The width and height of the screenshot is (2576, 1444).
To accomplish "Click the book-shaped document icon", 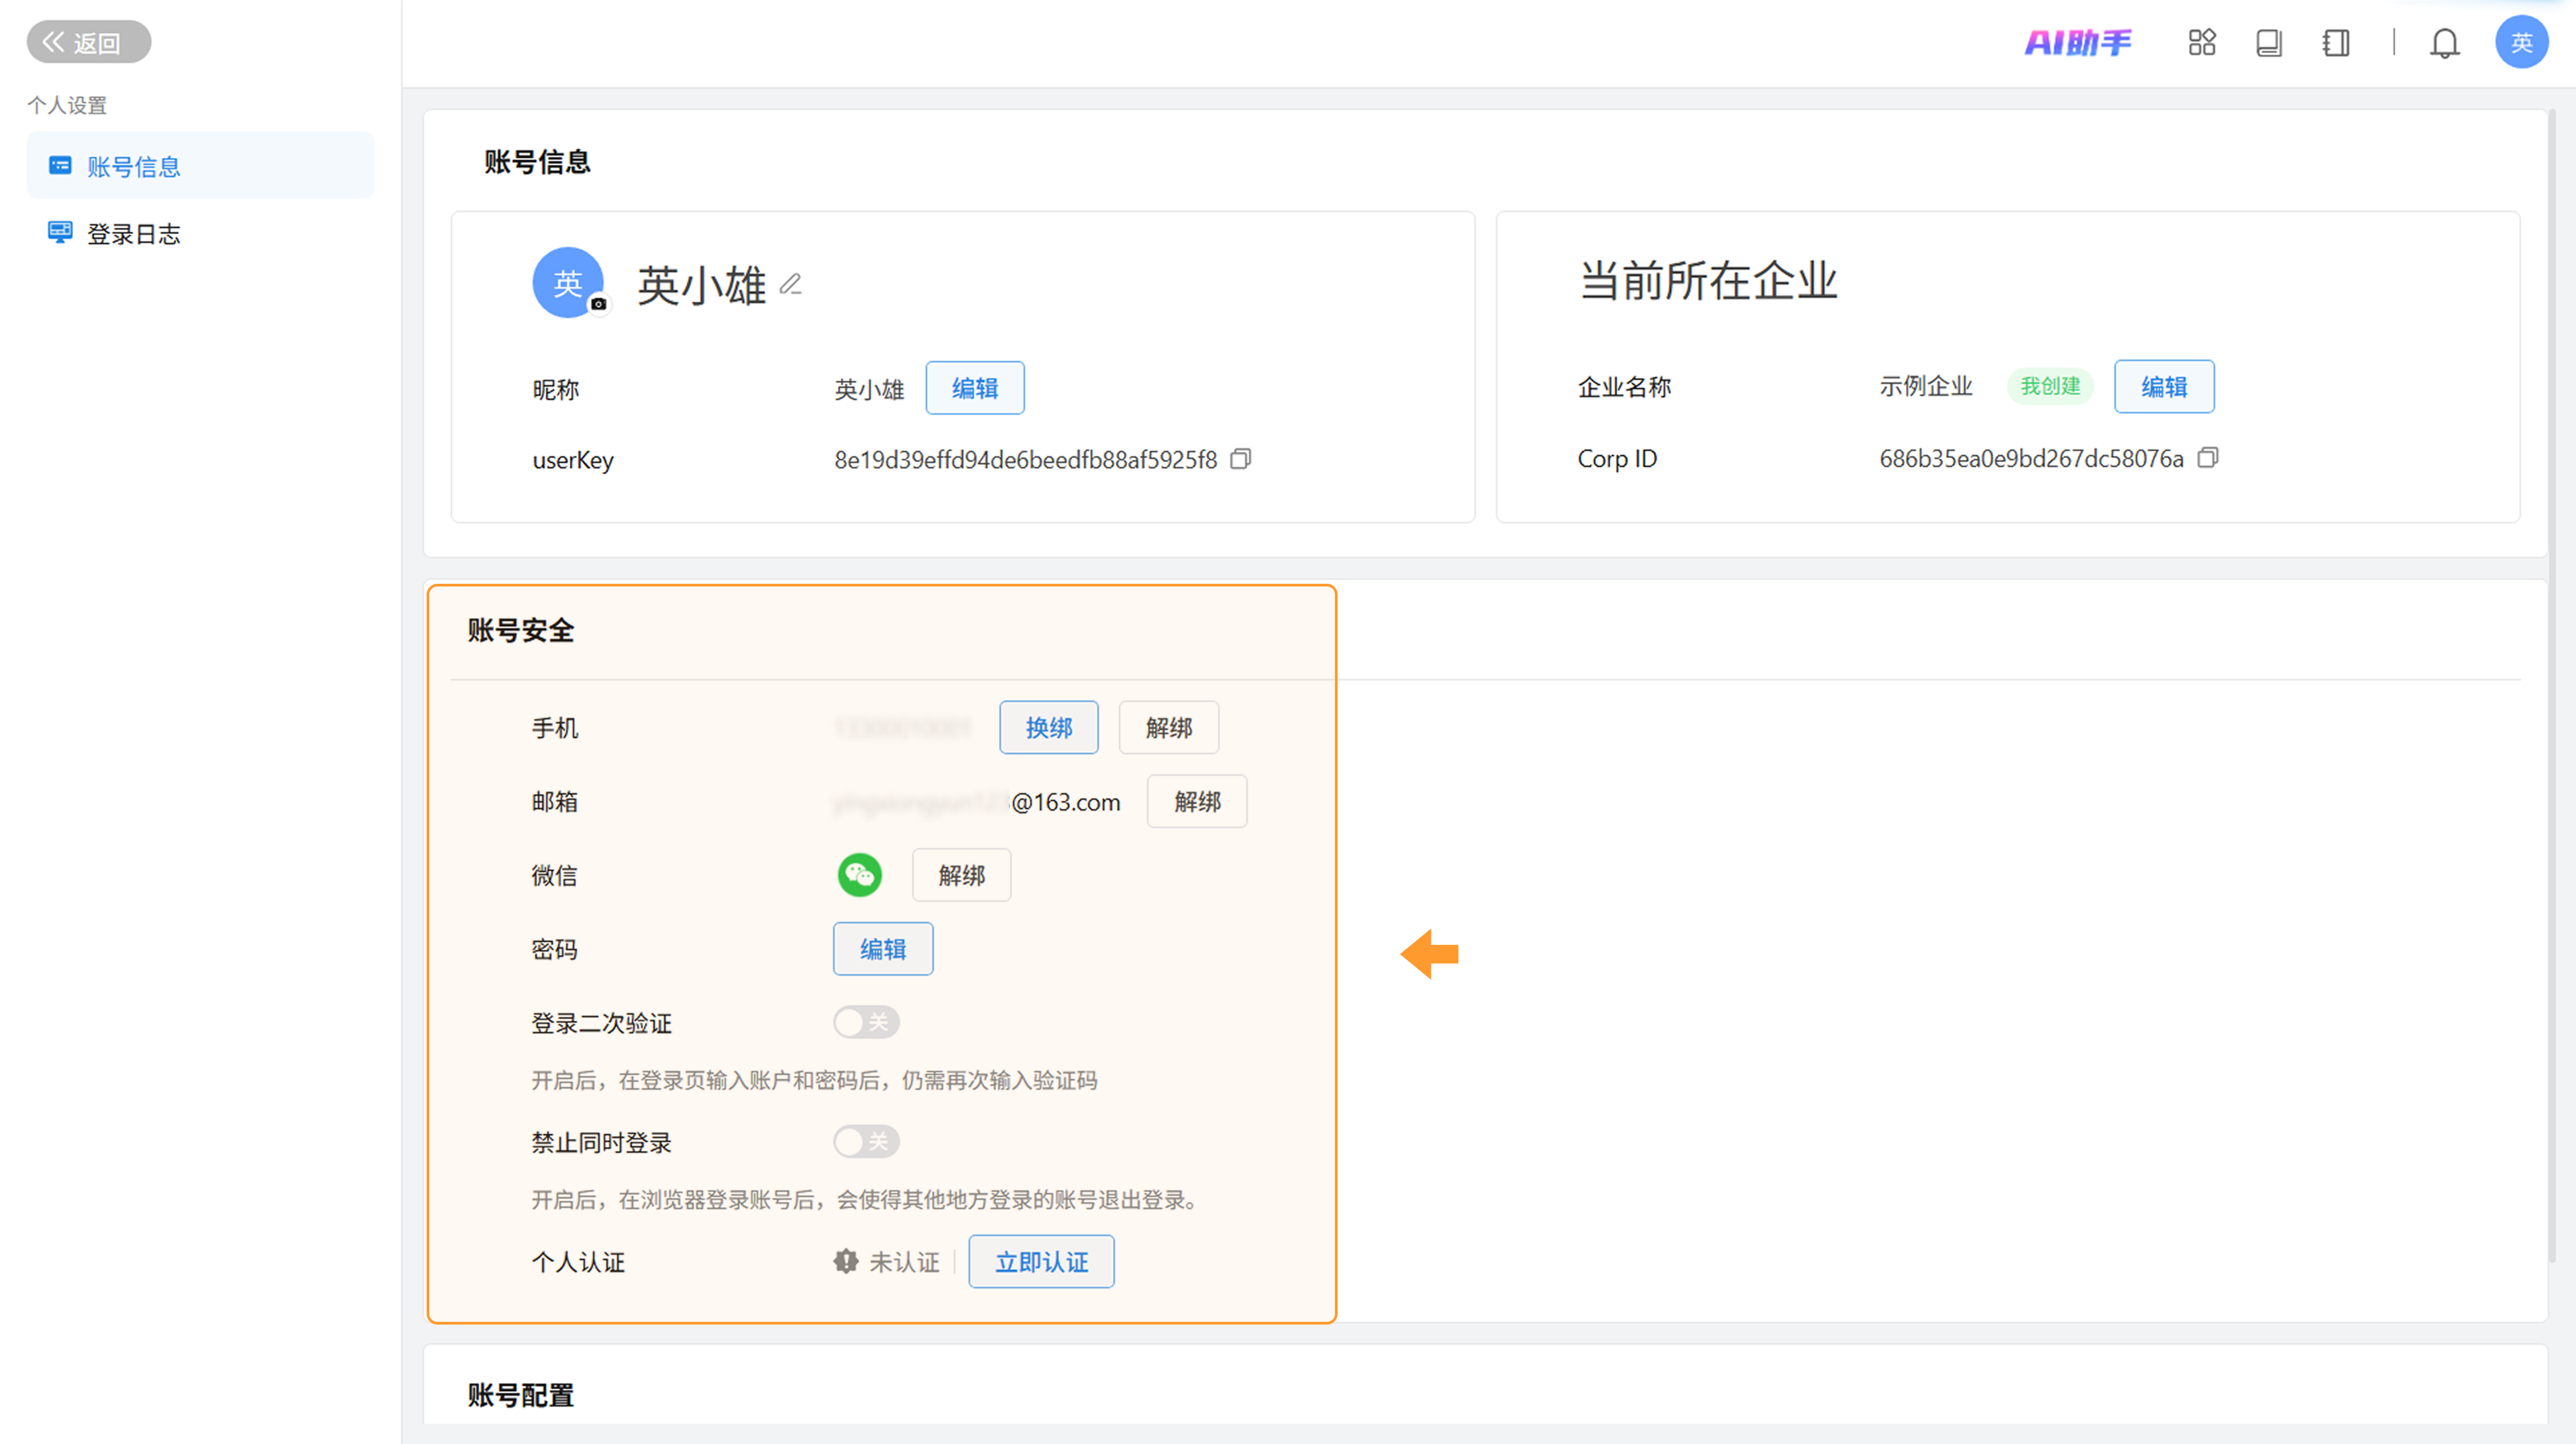I will (2268, 43).
